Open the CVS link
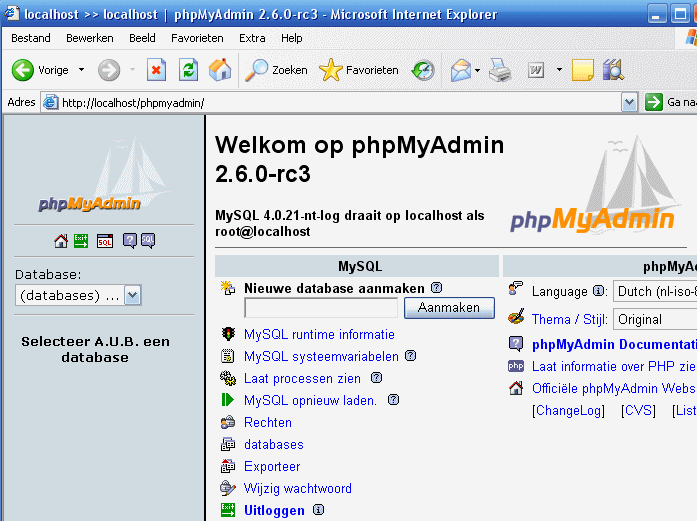Image resolution: width=697 pixels, height=521 pixels. click(638, 411)
